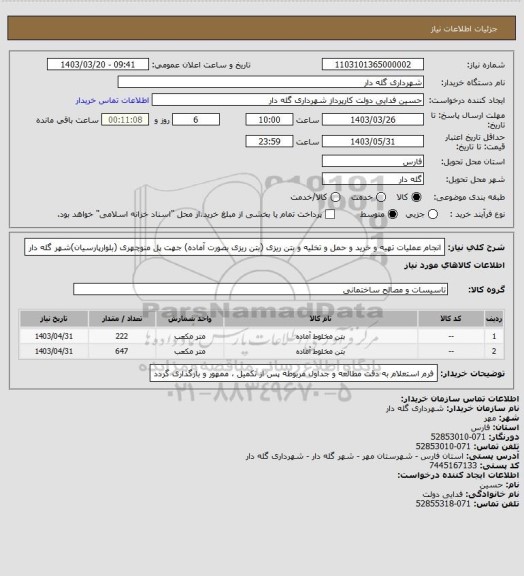The image size is (524, 576).
Task: Click the نام کالا column header
Action: click(x=320, y=319)
